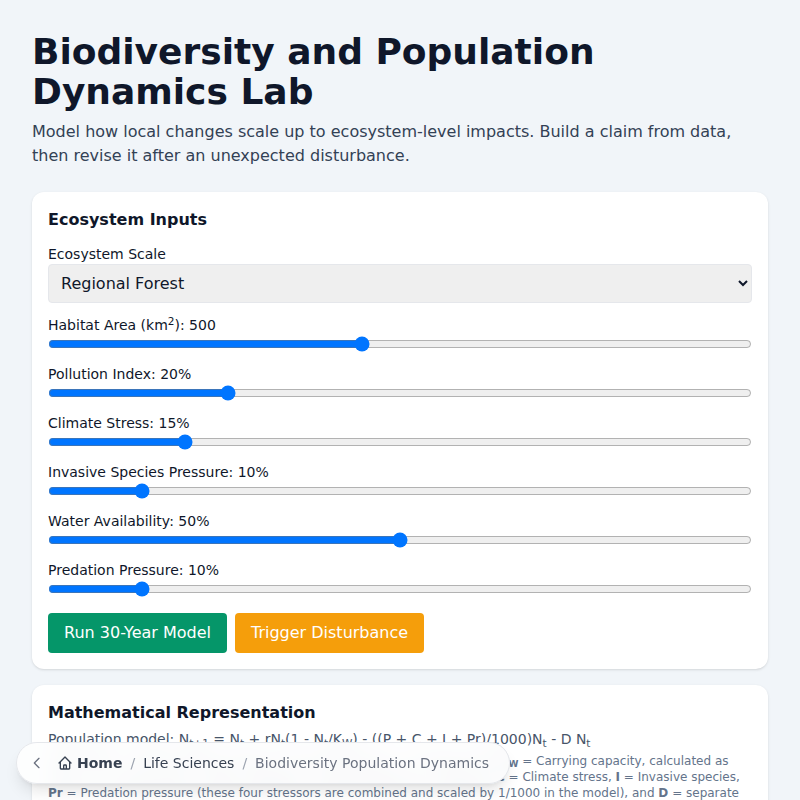The height and width of the screenshot is (800, 800).
Task: Click the lab page title
Action: click(x=313, y=71)
